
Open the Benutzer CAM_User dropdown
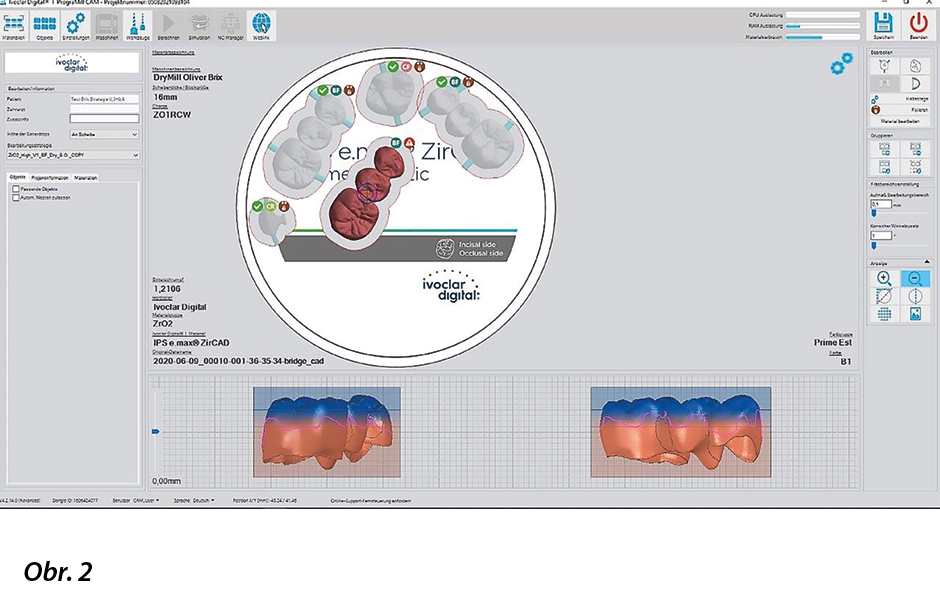click(137, 500)
